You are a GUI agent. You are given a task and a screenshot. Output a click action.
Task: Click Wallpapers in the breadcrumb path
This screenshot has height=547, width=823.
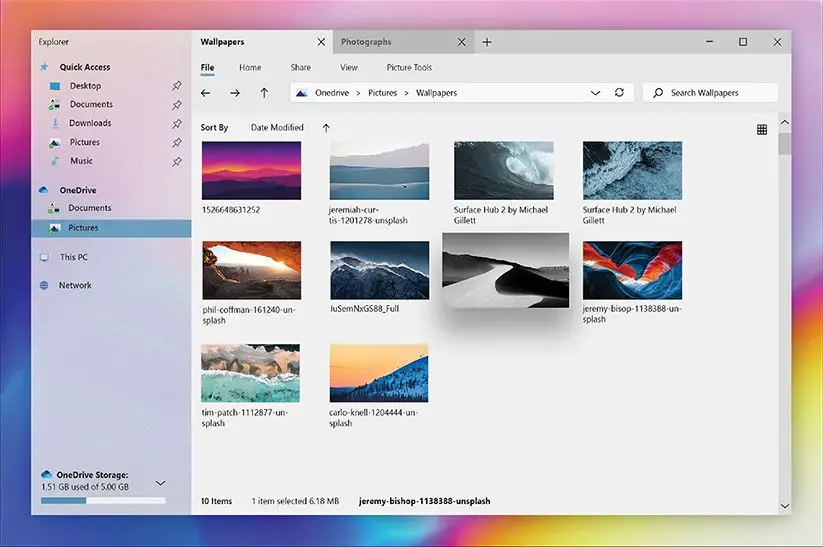436,93
